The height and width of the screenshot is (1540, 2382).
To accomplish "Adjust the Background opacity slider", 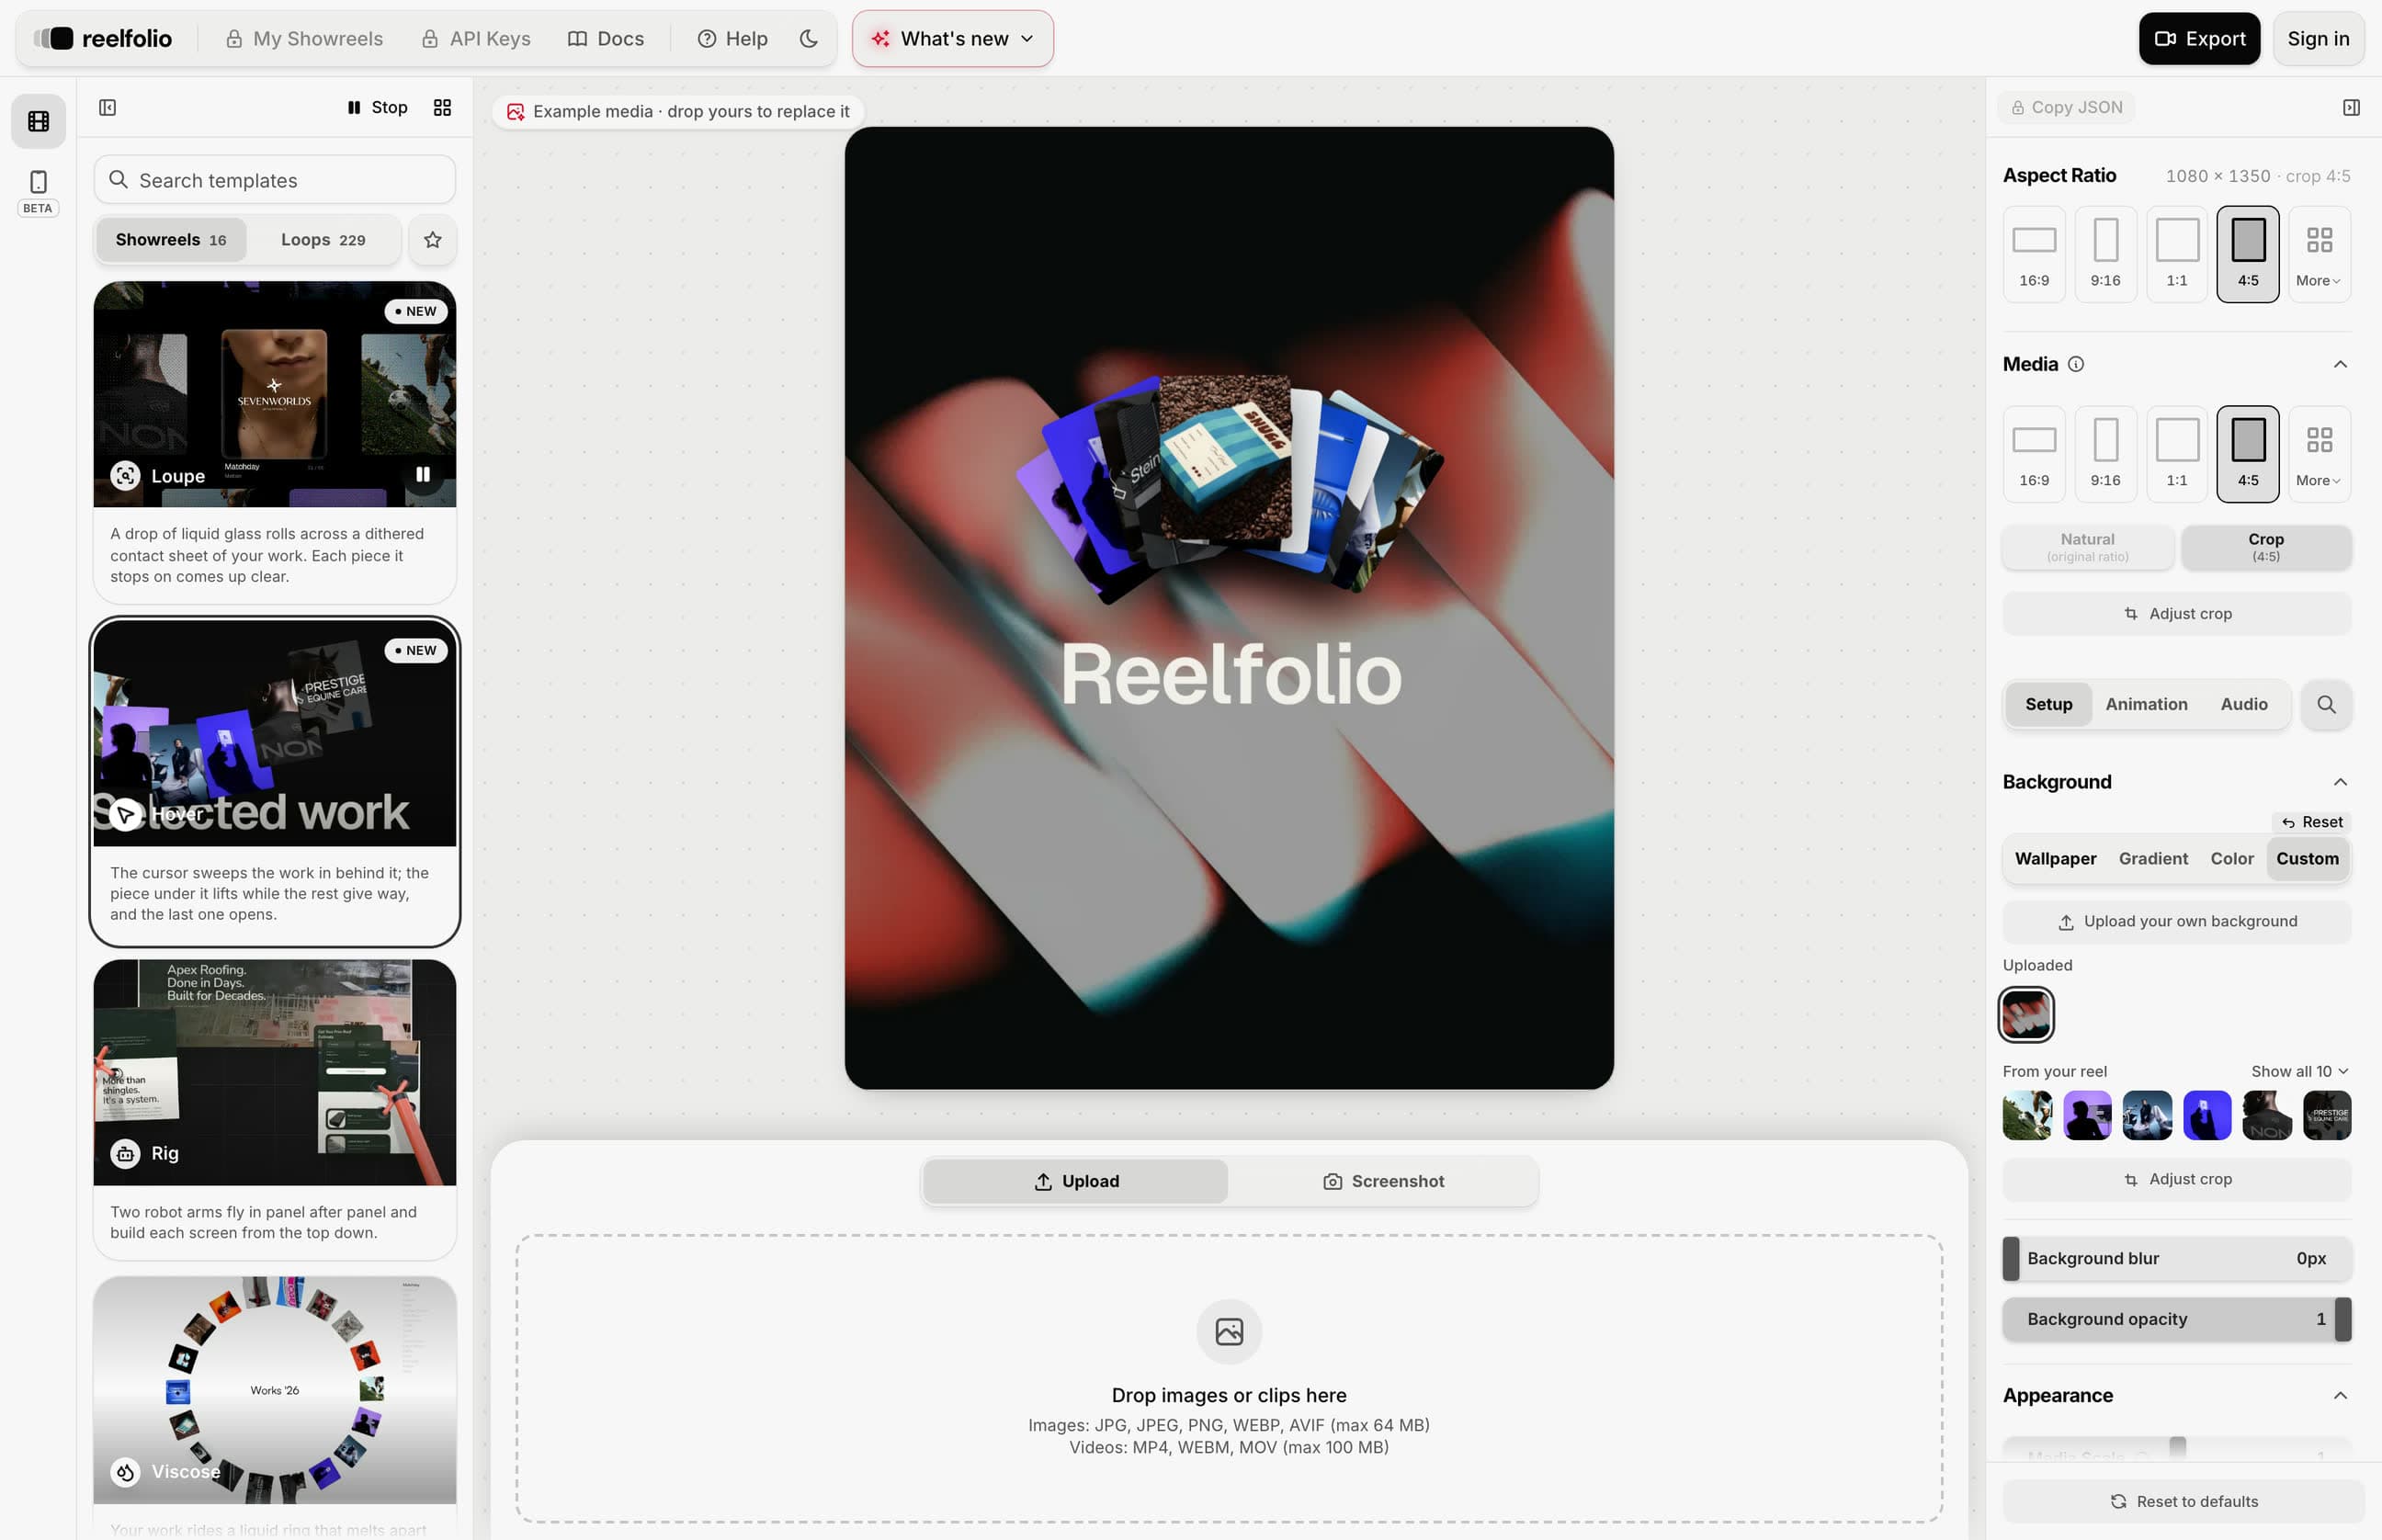I will point(2177,1319).
